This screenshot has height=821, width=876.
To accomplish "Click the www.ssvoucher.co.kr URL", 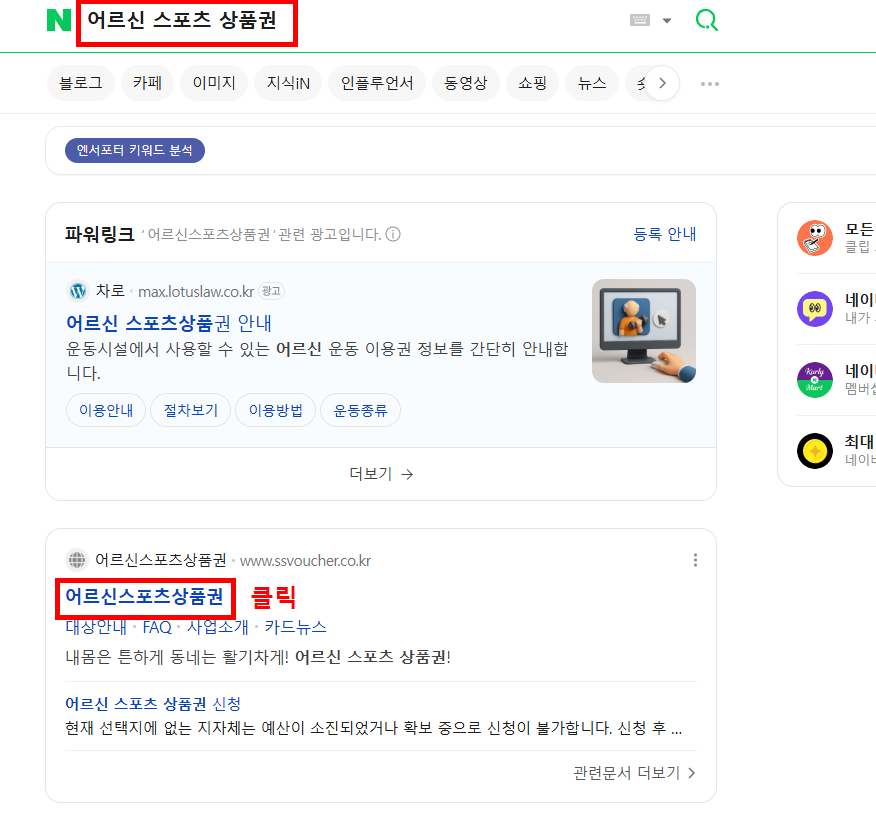I will [x=305, y=560].
